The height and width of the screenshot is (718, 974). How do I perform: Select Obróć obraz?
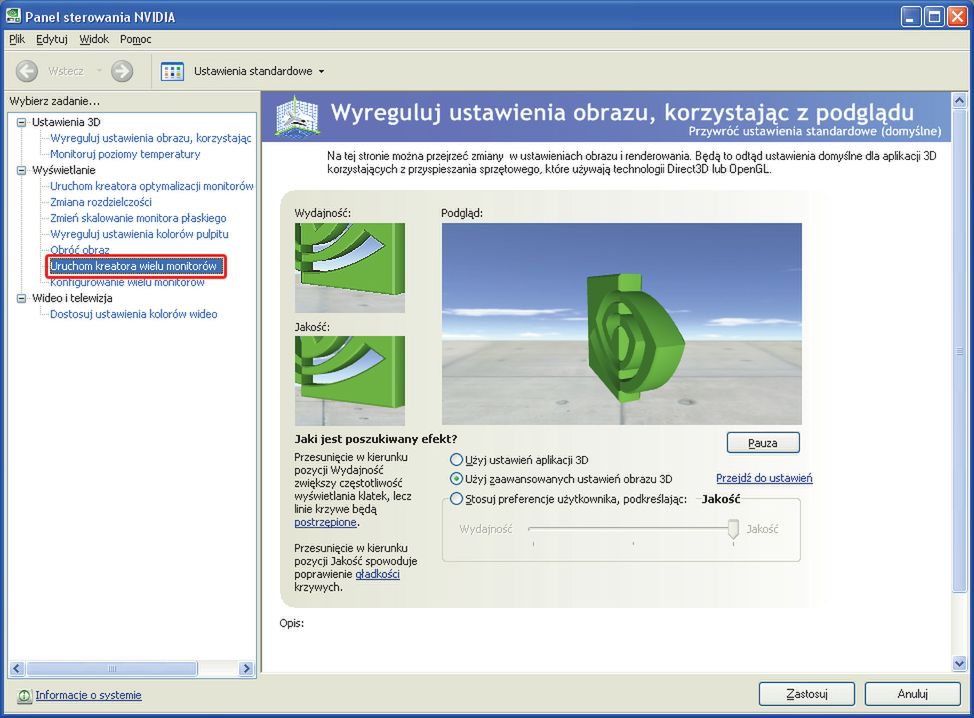(x=80, y=250)
